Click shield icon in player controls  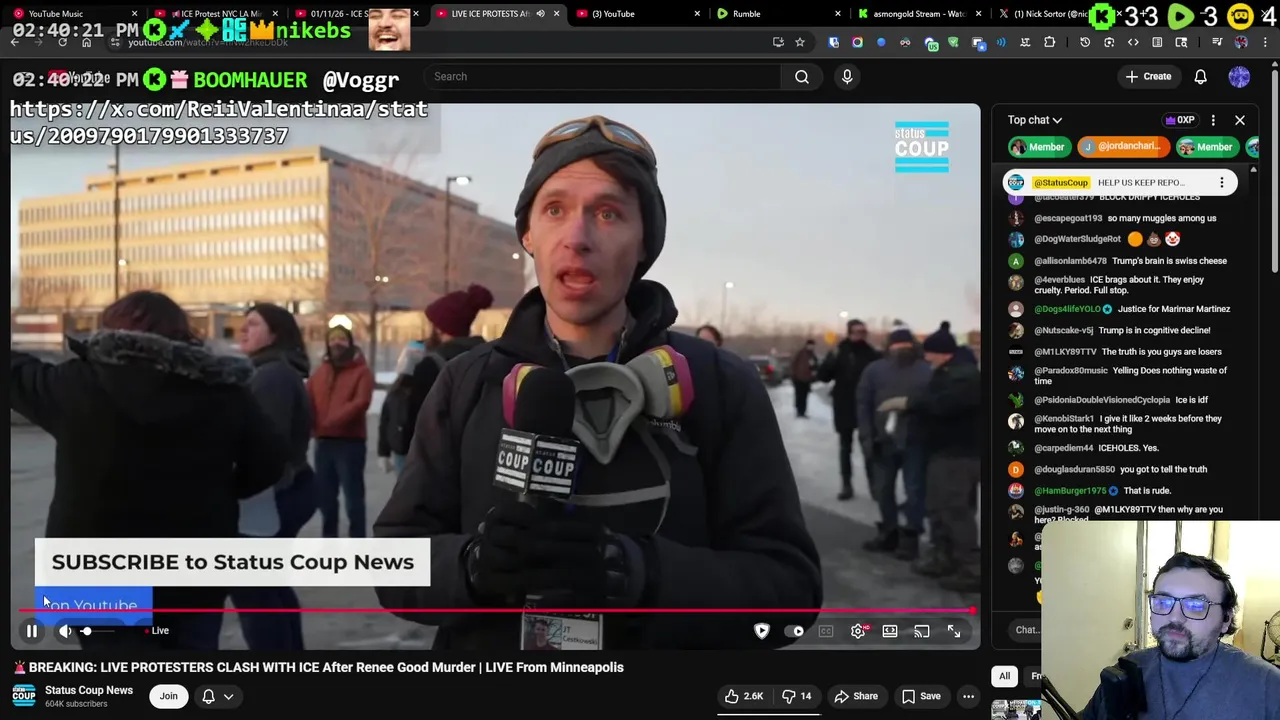(762, 631)
